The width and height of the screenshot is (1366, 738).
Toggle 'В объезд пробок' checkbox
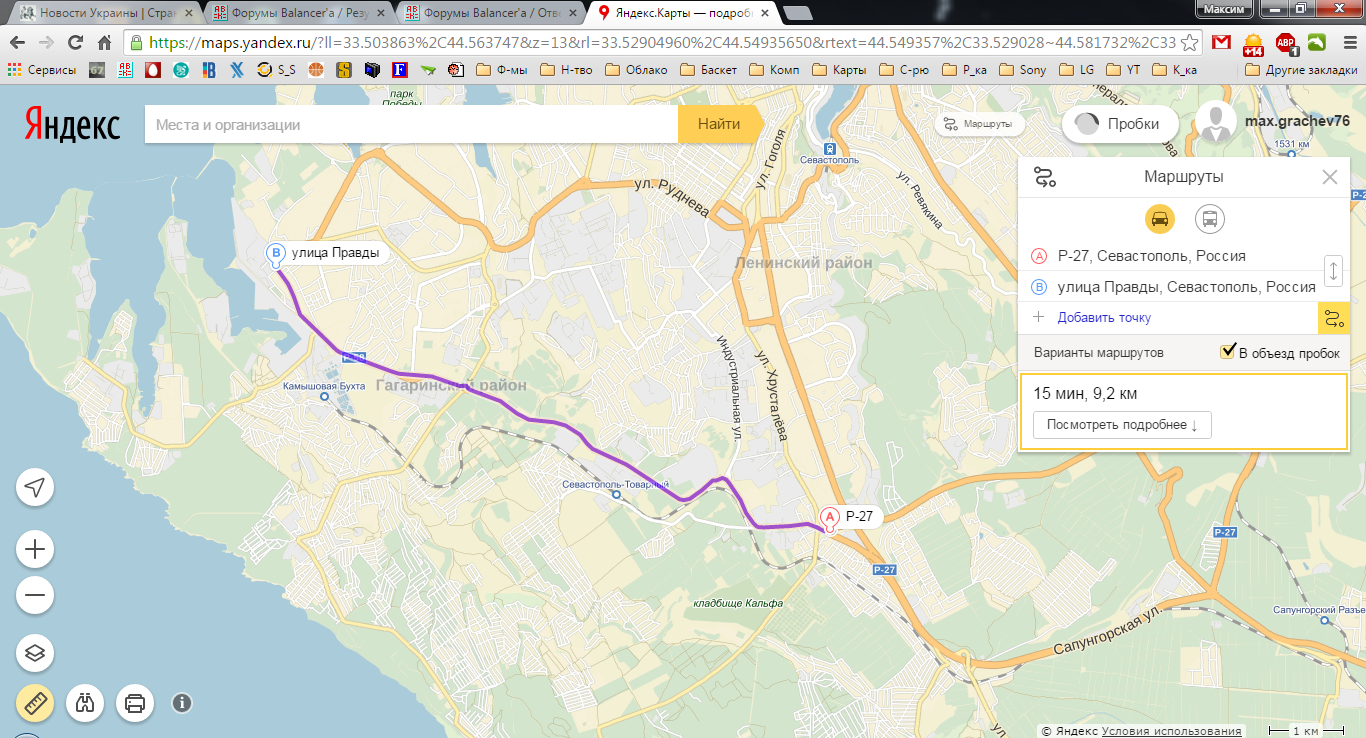(1228, 352)
